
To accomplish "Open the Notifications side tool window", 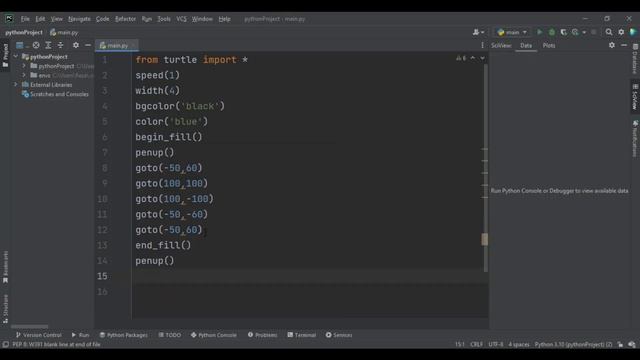I will (x=635, y=139).
